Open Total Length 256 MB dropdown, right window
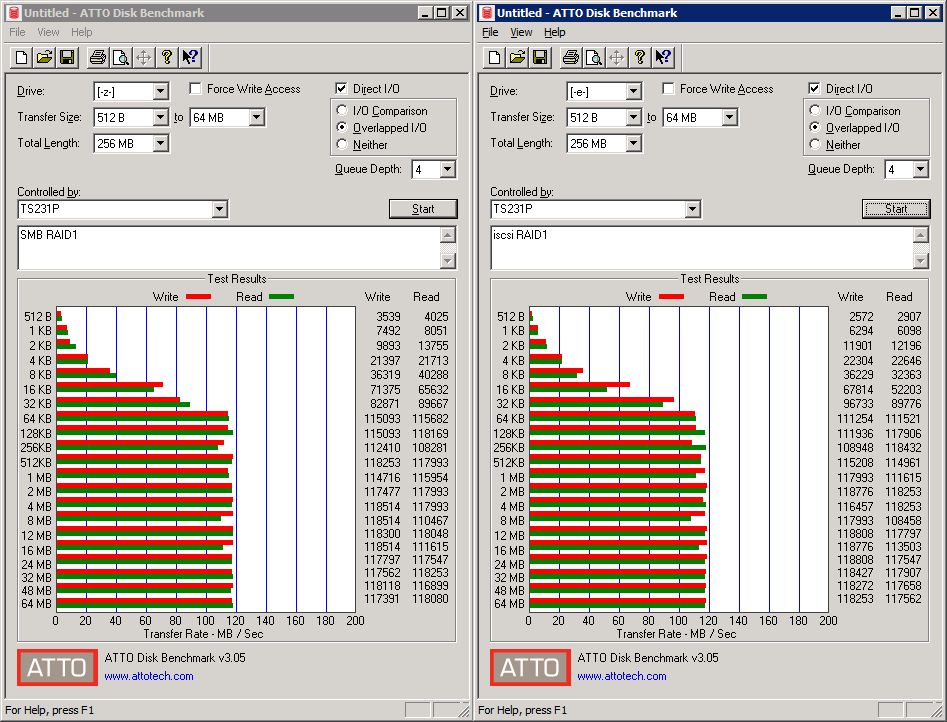 tap(633, 143)
